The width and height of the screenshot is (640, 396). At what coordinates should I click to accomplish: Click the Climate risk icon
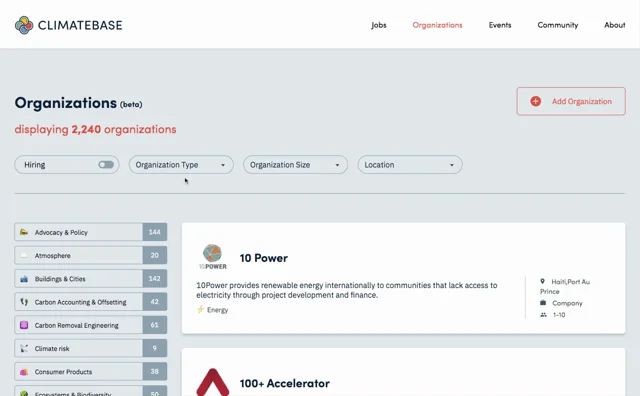pyautogui.click(x=24, y=349)
